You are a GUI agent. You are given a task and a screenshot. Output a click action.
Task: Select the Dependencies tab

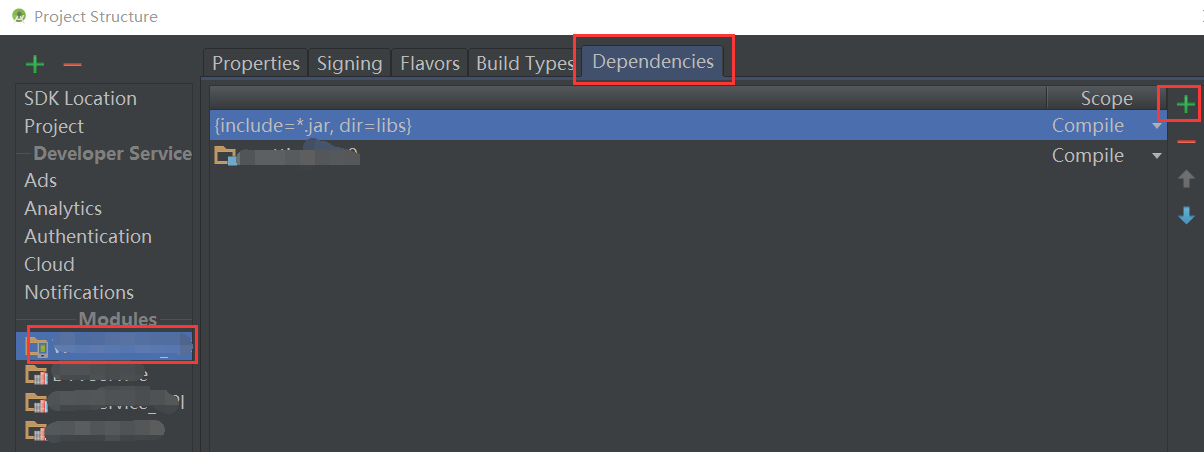coord(653,61)
